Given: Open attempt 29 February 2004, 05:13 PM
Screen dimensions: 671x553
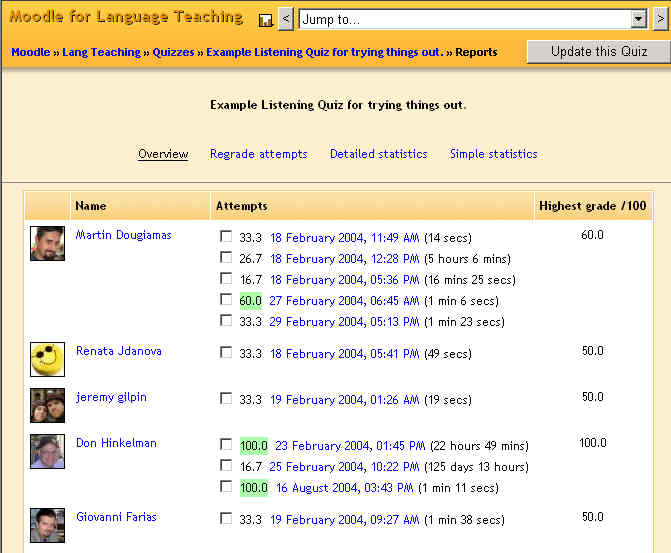Looking at the screenshot, I should click(344, 322).
